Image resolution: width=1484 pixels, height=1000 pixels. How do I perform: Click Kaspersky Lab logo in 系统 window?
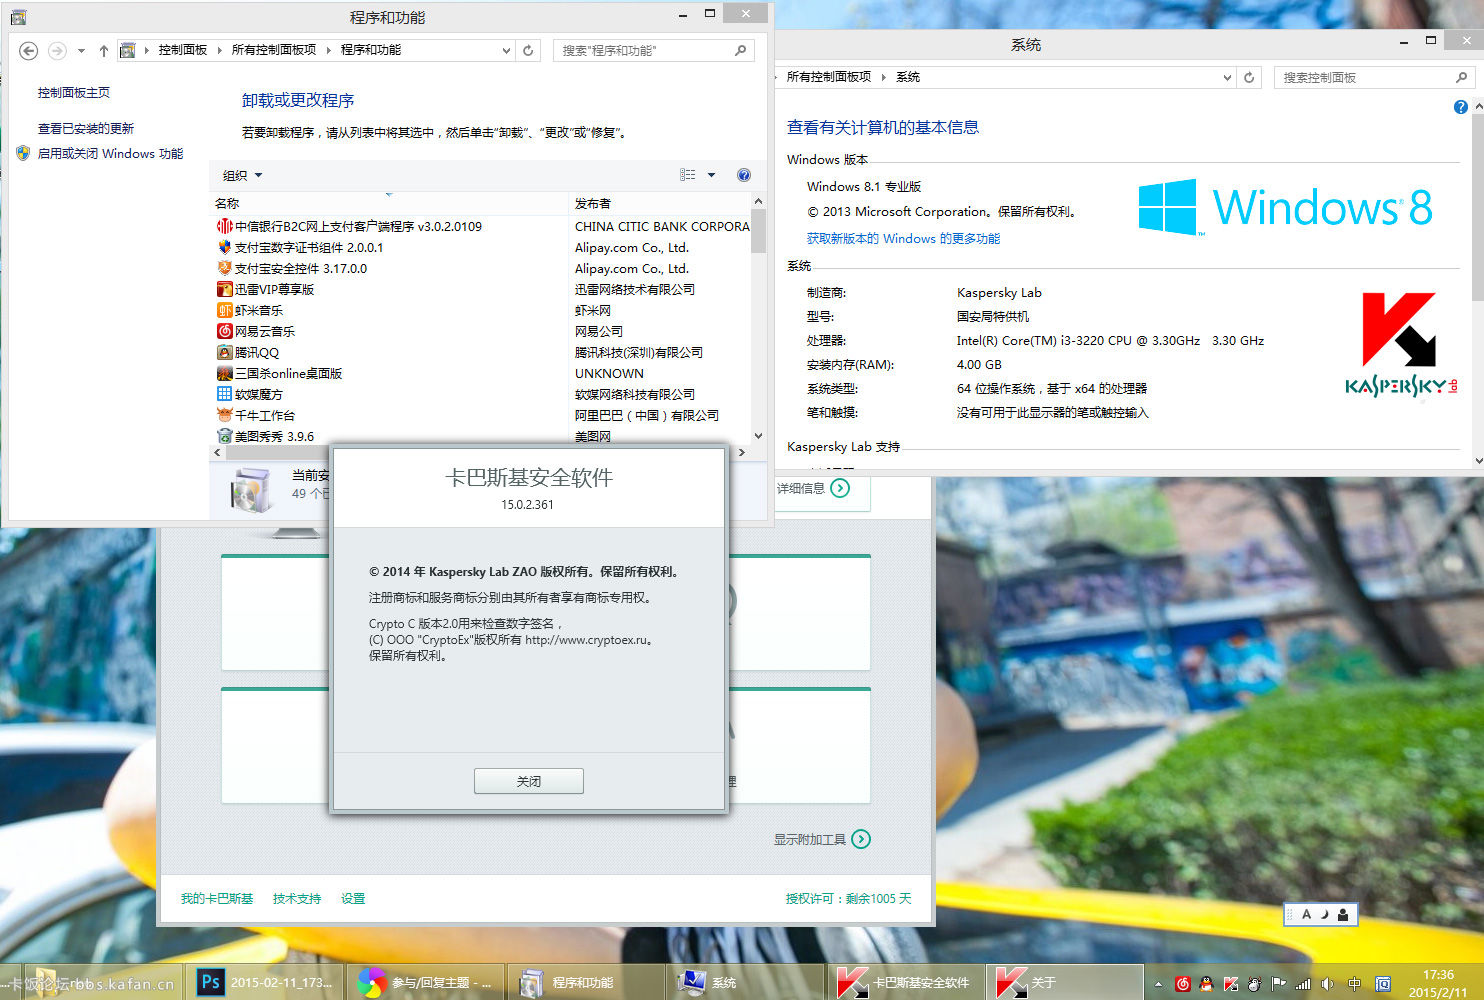[x=1401, y=345]
